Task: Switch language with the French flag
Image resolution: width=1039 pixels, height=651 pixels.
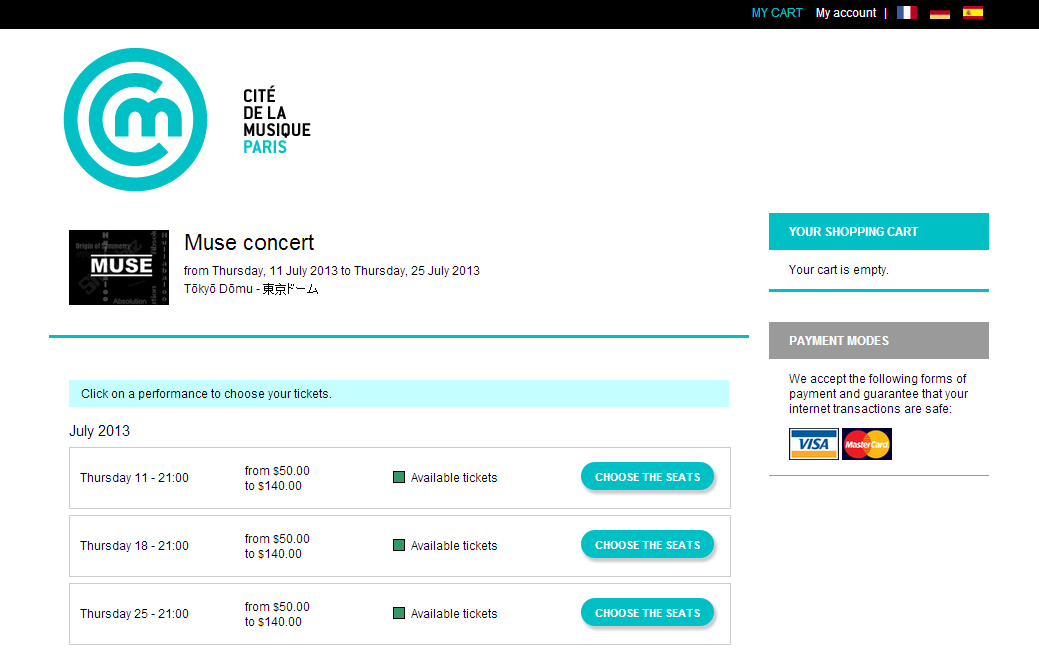Action: click(906, 13)
